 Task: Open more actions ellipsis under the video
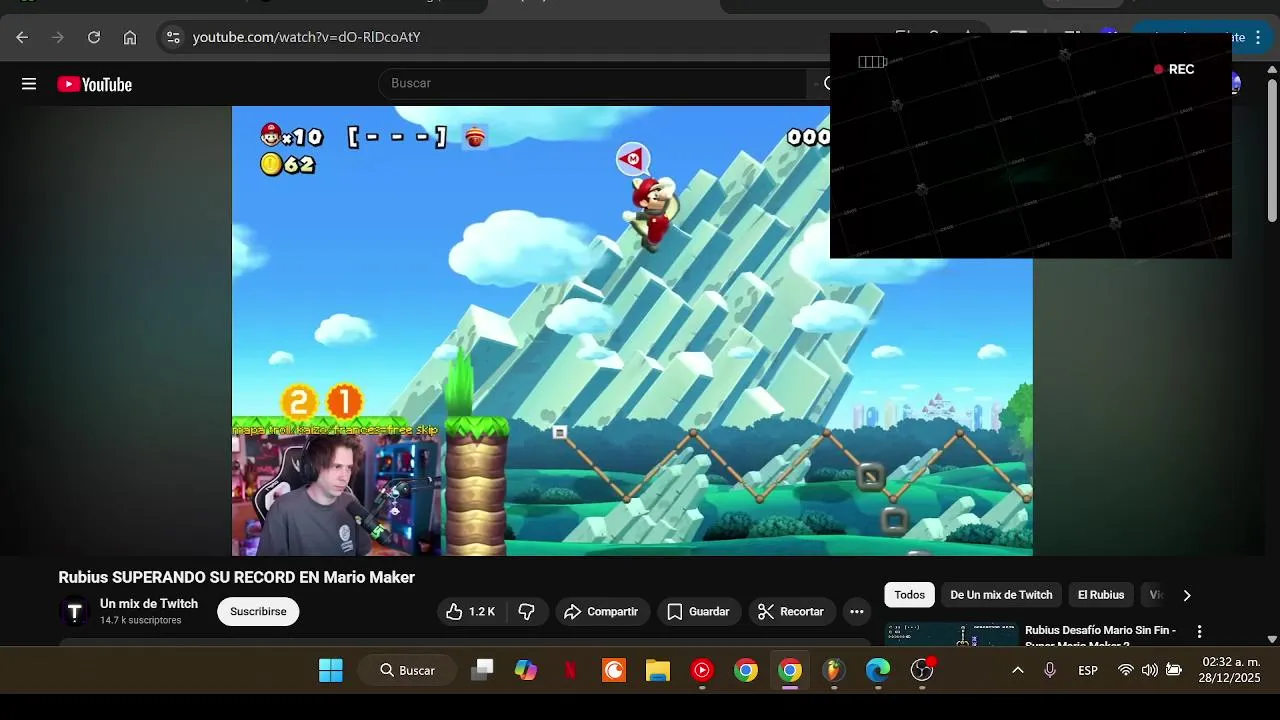click(856, 611)
